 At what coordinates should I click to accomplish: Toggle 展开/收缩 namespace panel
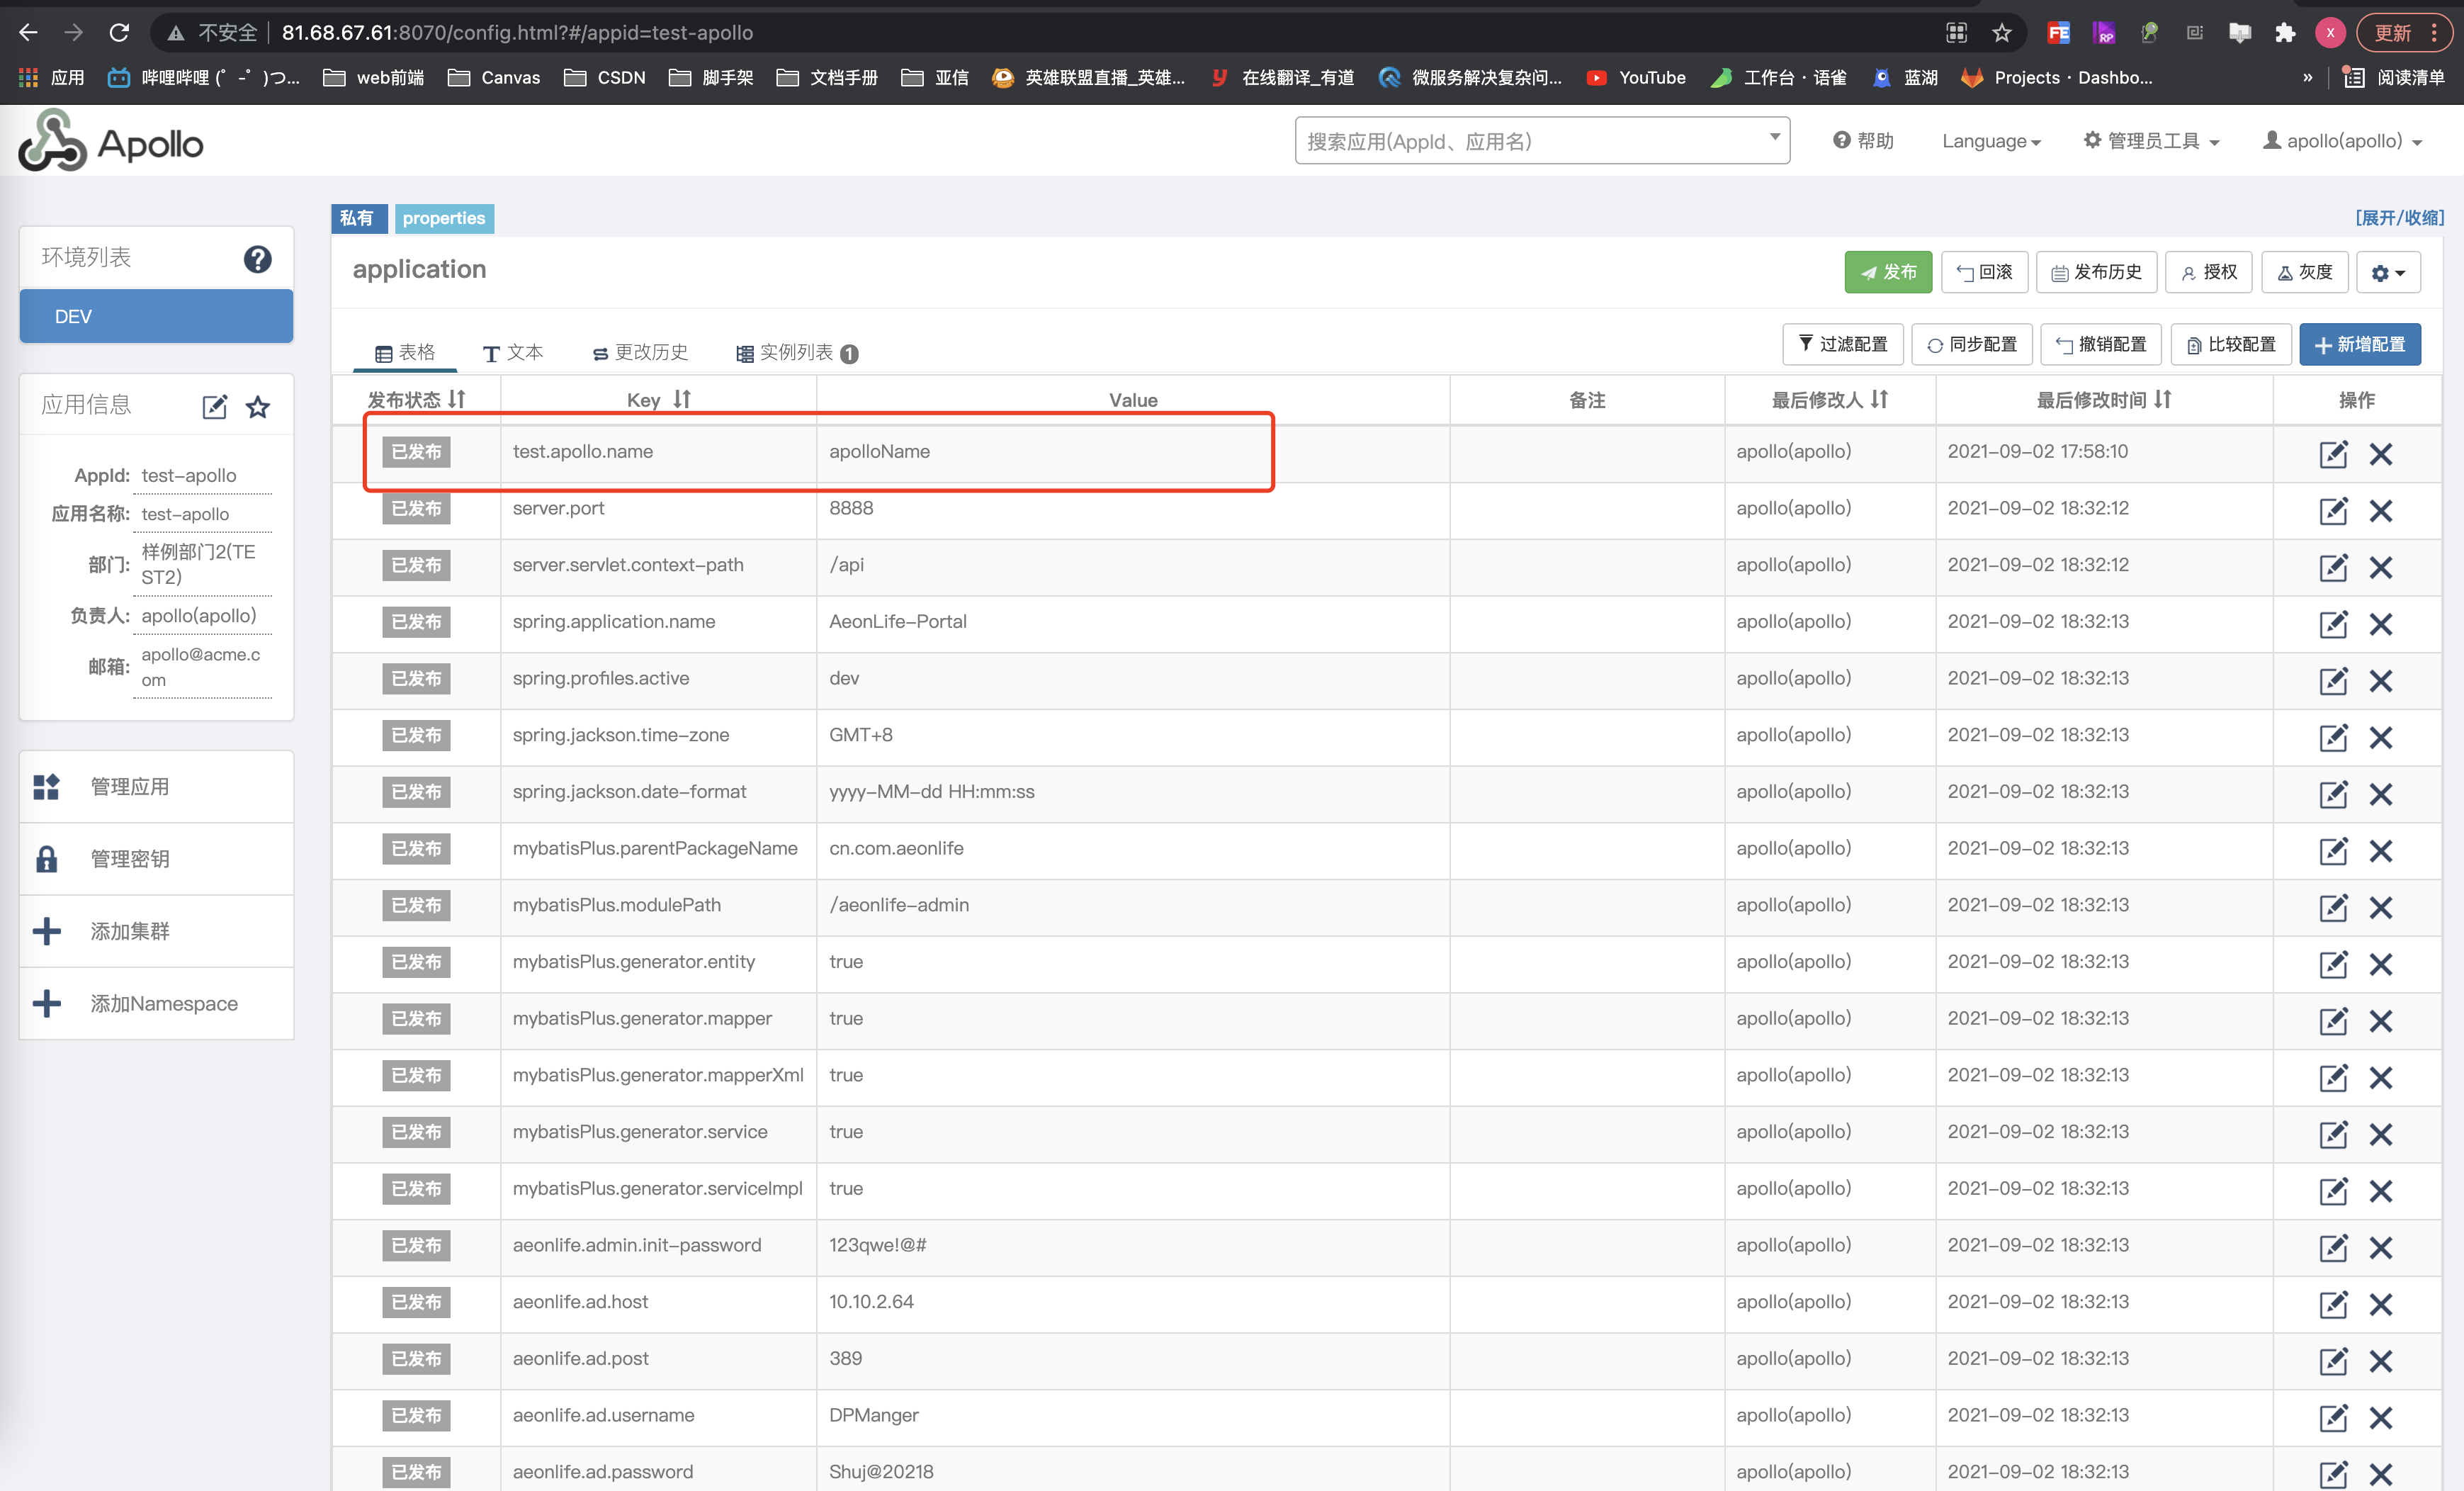coord(2399,218)
